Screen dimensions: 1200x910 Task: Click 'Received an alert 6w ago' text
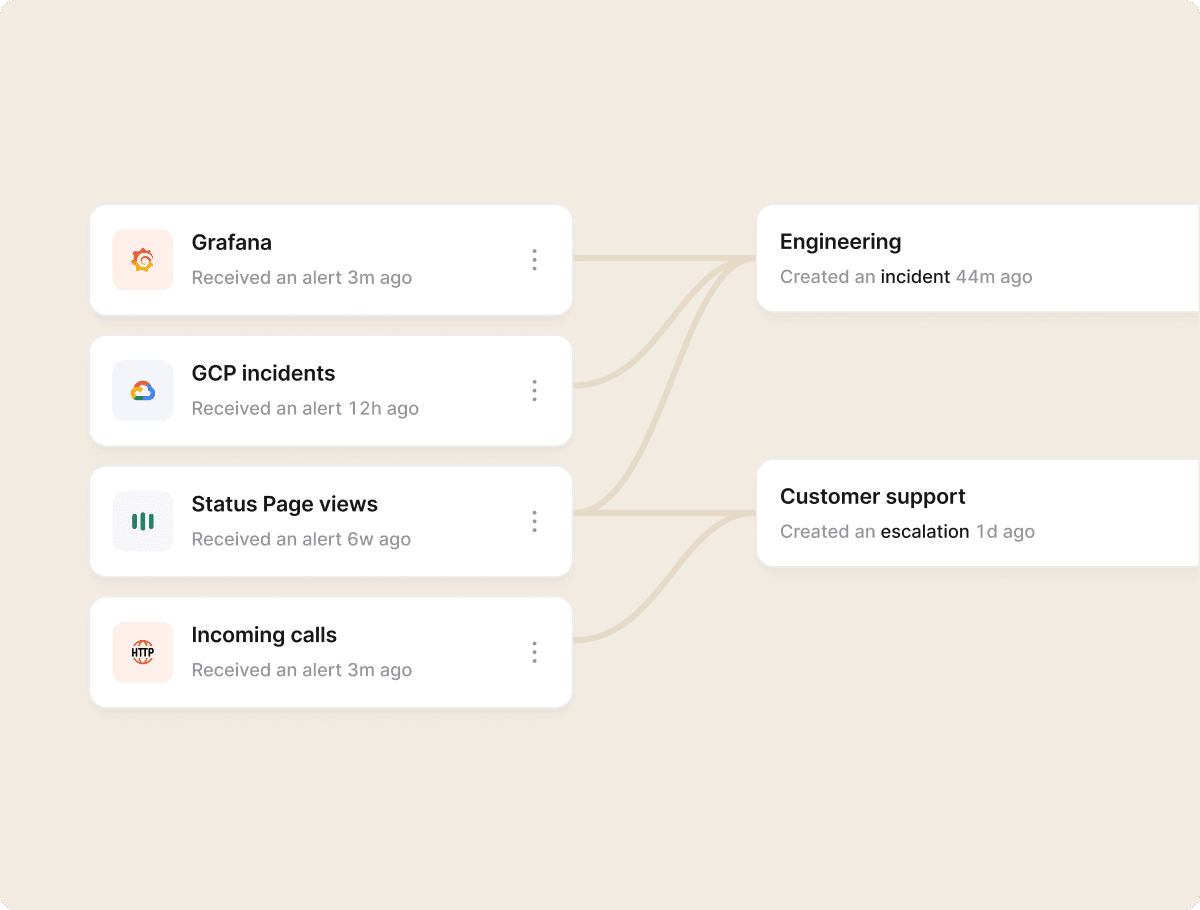[301, 539]
